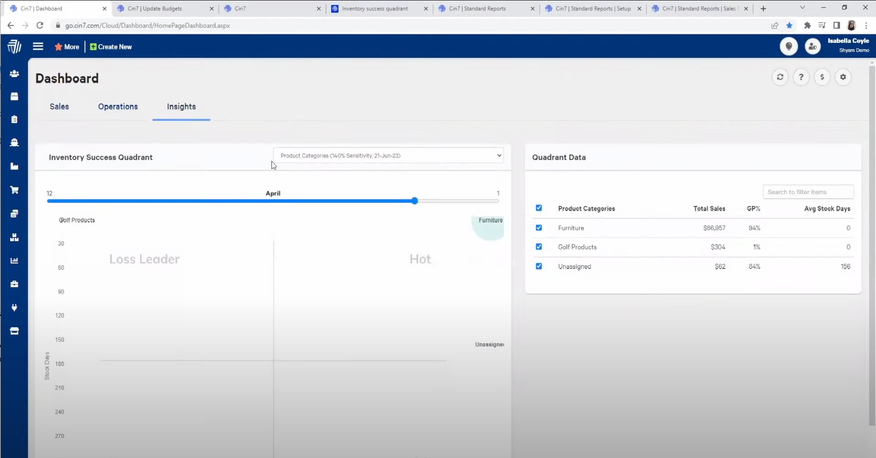This screenshot has width=876, height=458.
Task: Toggle the Unassigned row checkbox
Action: coord(539,267)
